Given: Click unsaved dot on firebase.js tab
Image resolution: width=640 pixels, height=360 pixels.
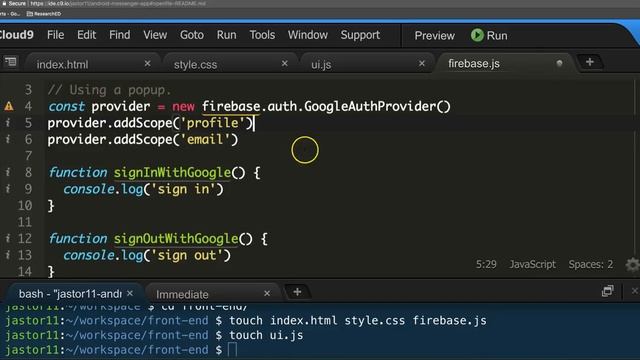Looking at the screenshot, I should pos(559,63).
